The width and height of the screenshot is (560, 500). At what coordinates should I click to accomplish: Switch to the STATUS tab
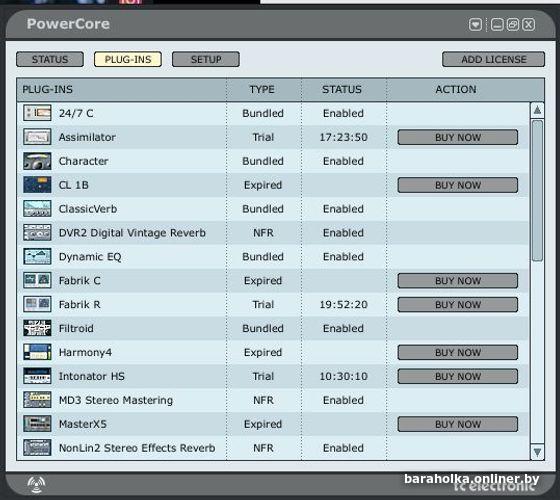[50, 59]
